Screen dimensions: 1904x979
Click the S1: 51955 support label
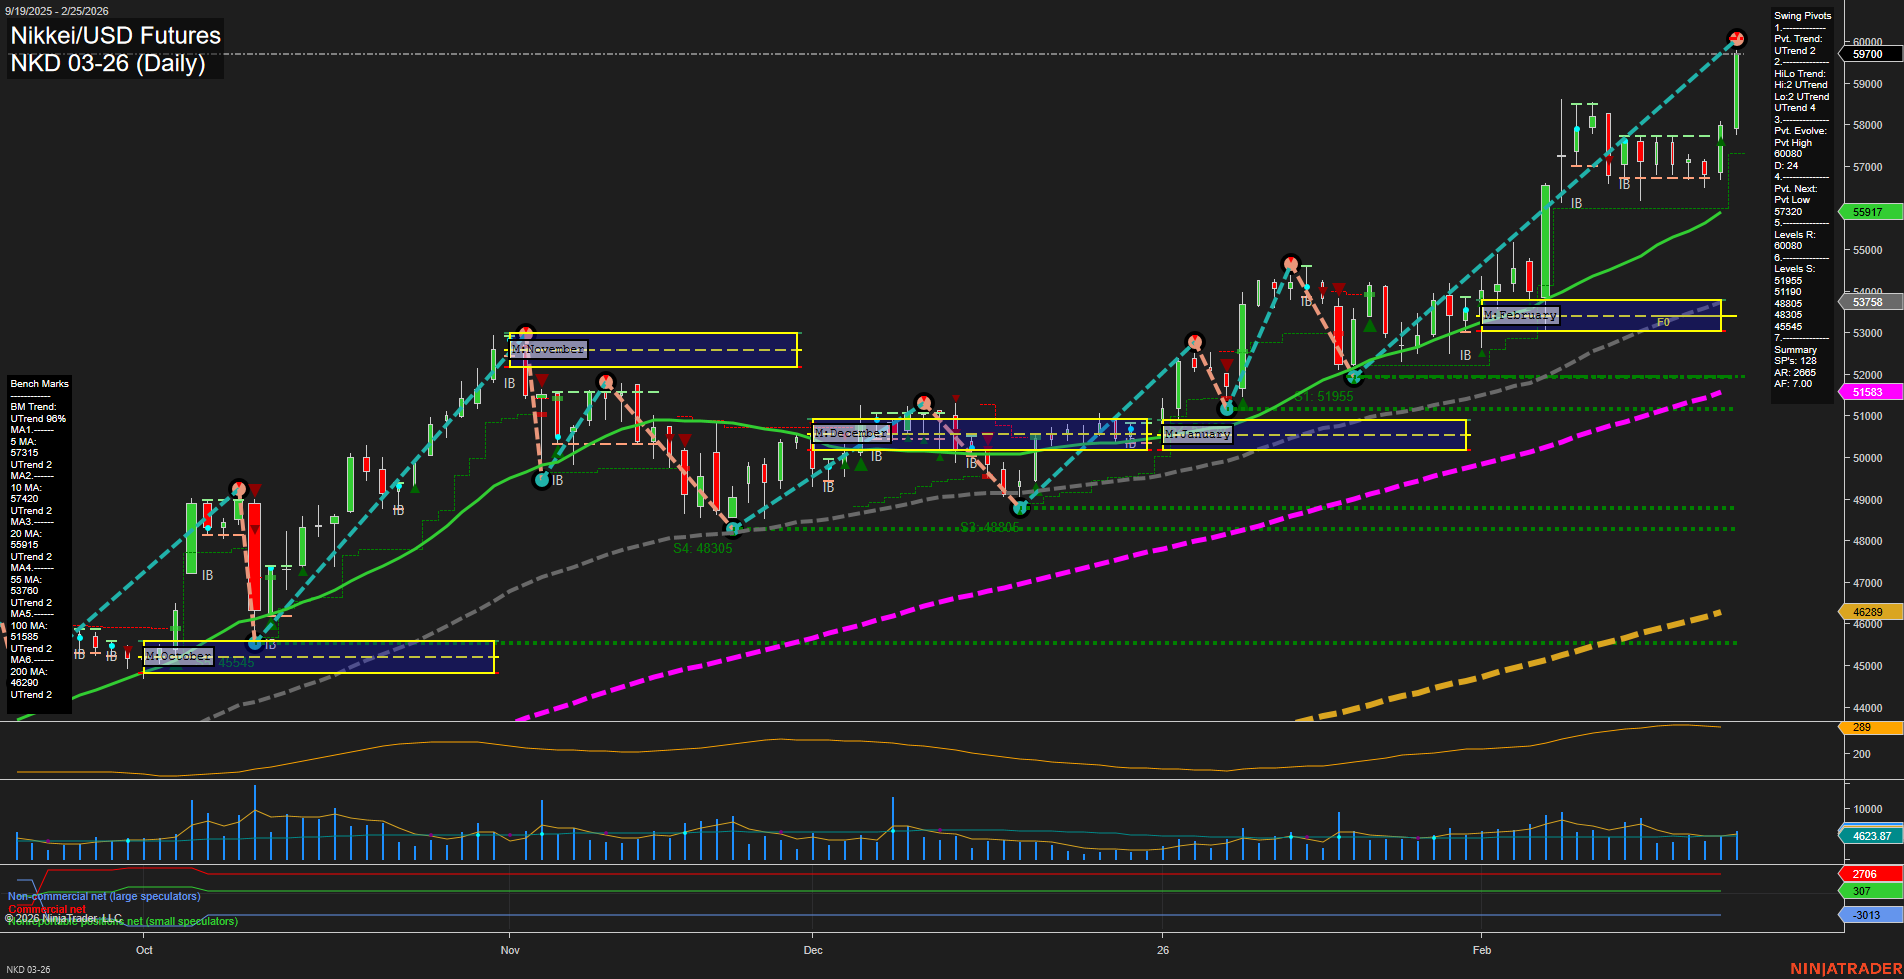[x=1322, y=396]
